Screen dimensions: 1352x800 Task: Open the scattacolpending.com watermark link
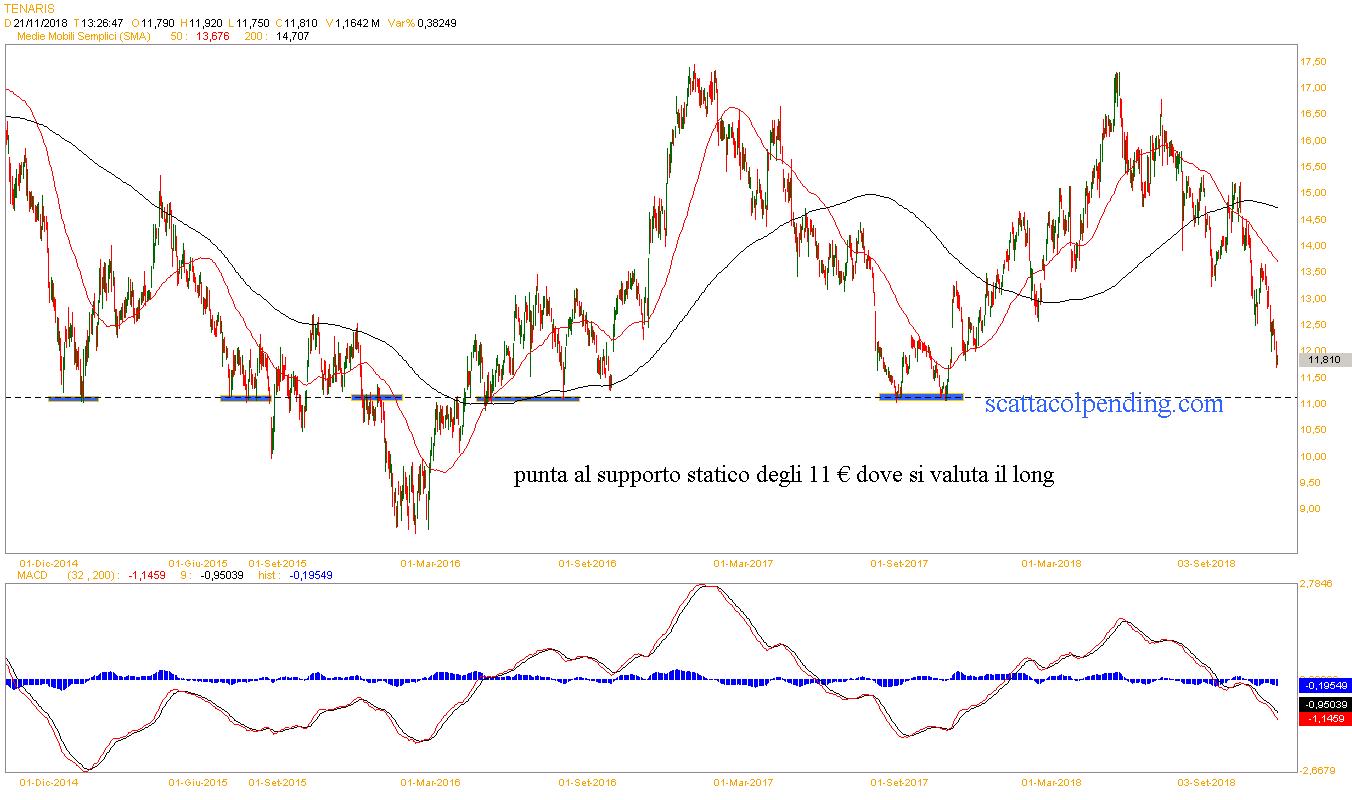click(1103, 404)
